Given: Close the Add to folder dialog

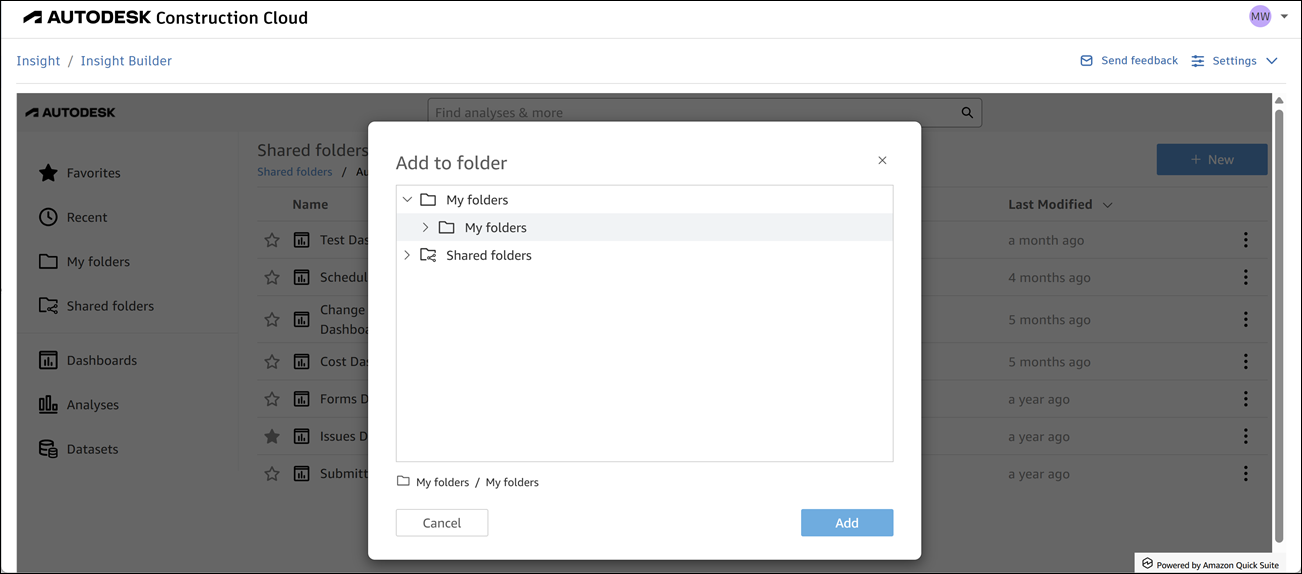Looking at the screenshot, I should (882, 160).
